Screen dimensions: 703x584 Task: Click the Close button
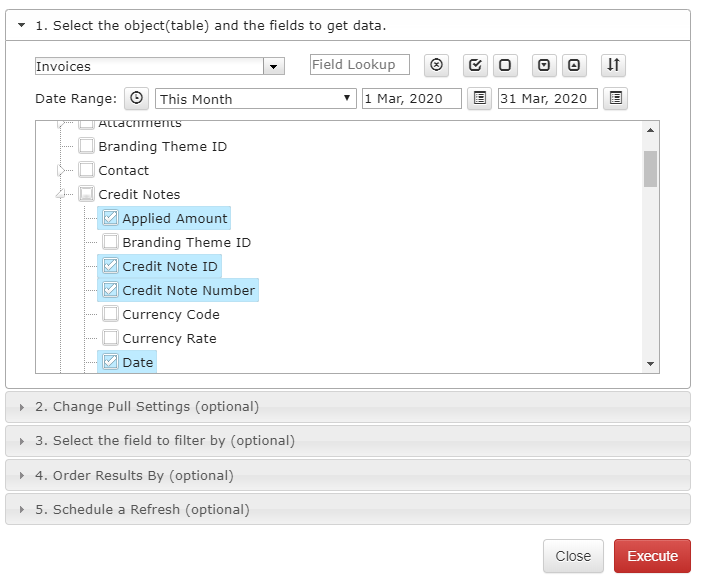pos(573,556)
